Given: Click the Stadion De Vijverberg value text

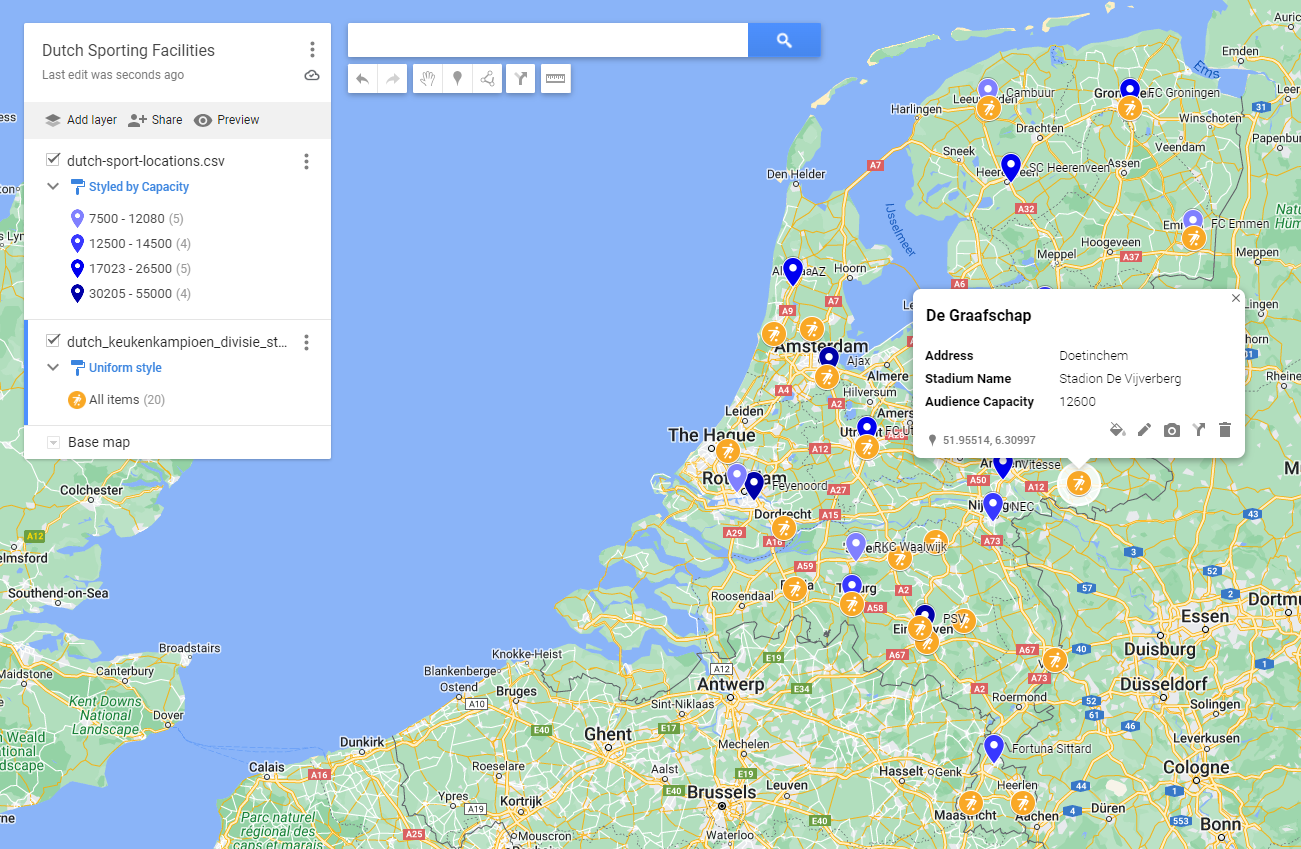Looking at the screenshot, I should coord(1120,379).
